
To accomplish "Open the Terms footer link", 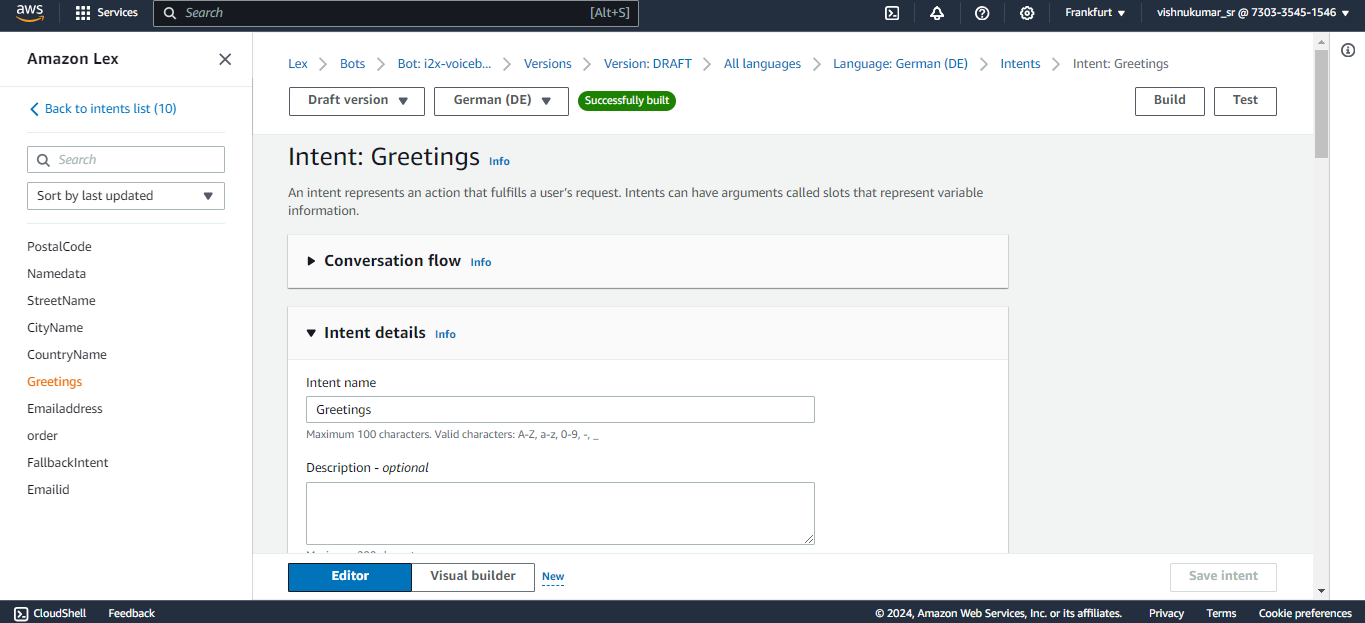I will coord(1221,613).
